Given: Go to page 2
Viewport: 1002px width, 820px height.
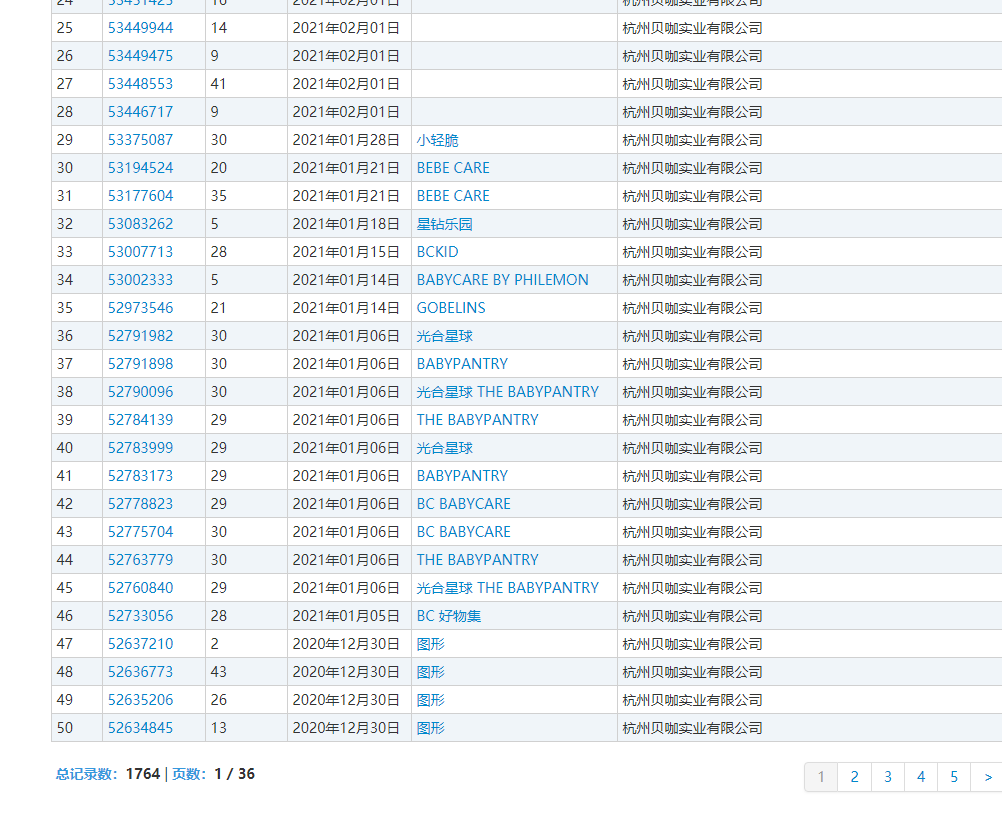Looking at the screenshot, I should click(x=854, y=777).
